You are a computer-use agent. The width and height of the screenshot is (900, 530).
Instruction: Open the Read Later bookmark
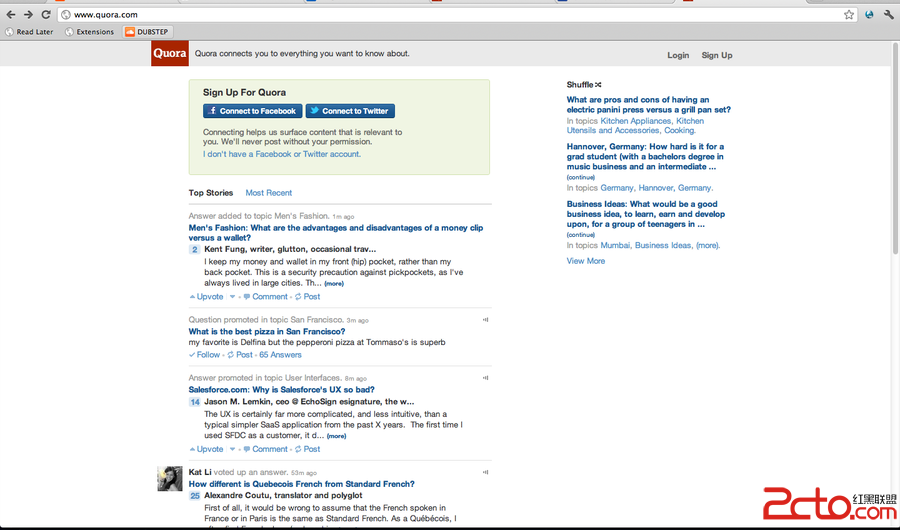[29, 32]
